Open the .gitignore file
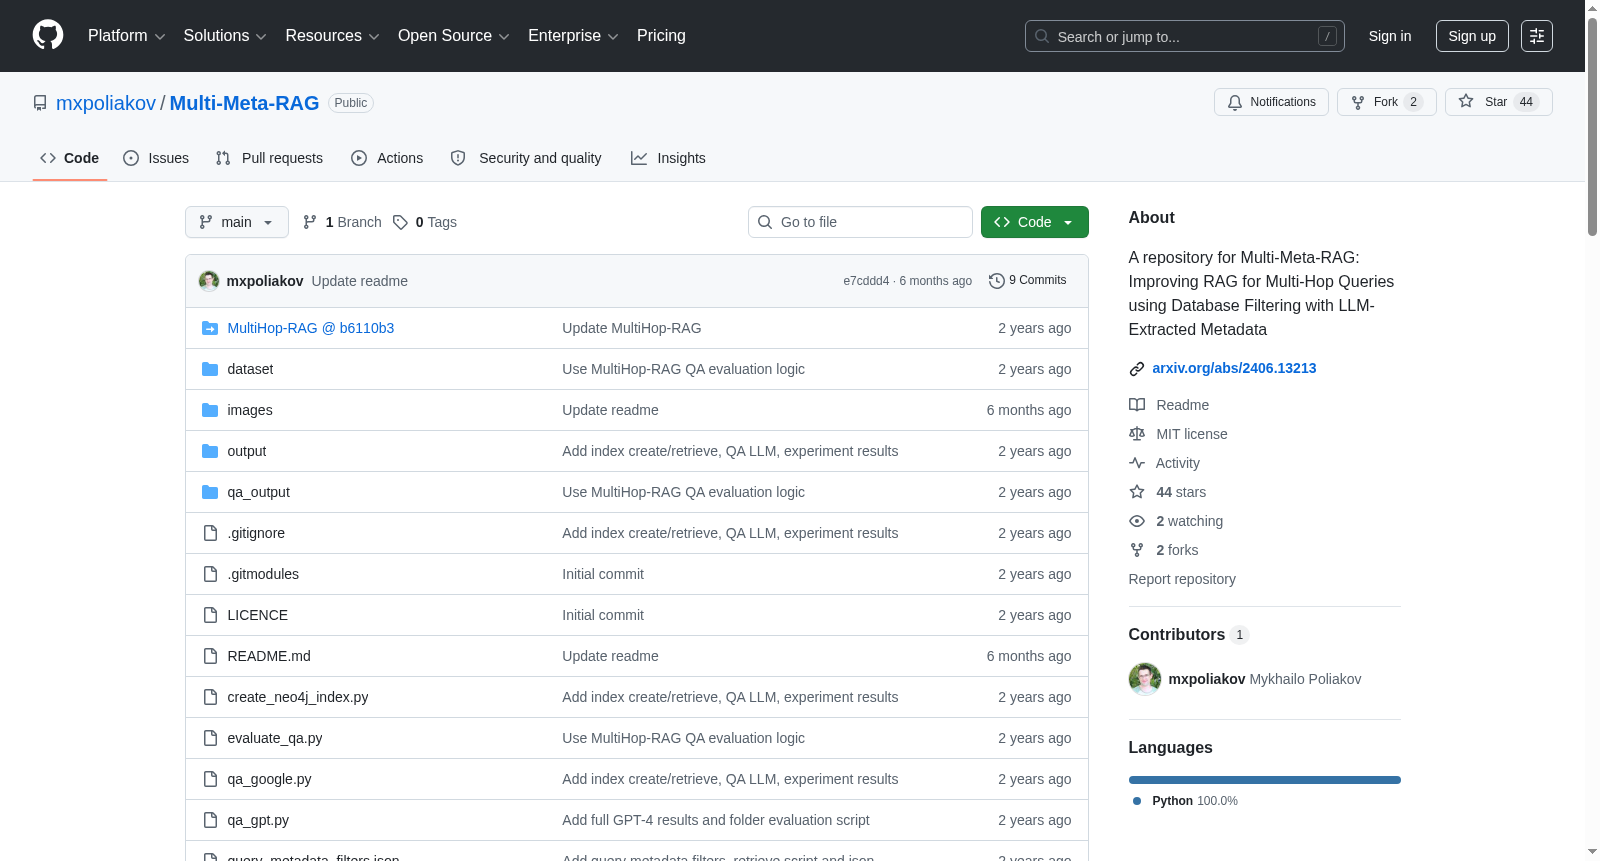 256,533
